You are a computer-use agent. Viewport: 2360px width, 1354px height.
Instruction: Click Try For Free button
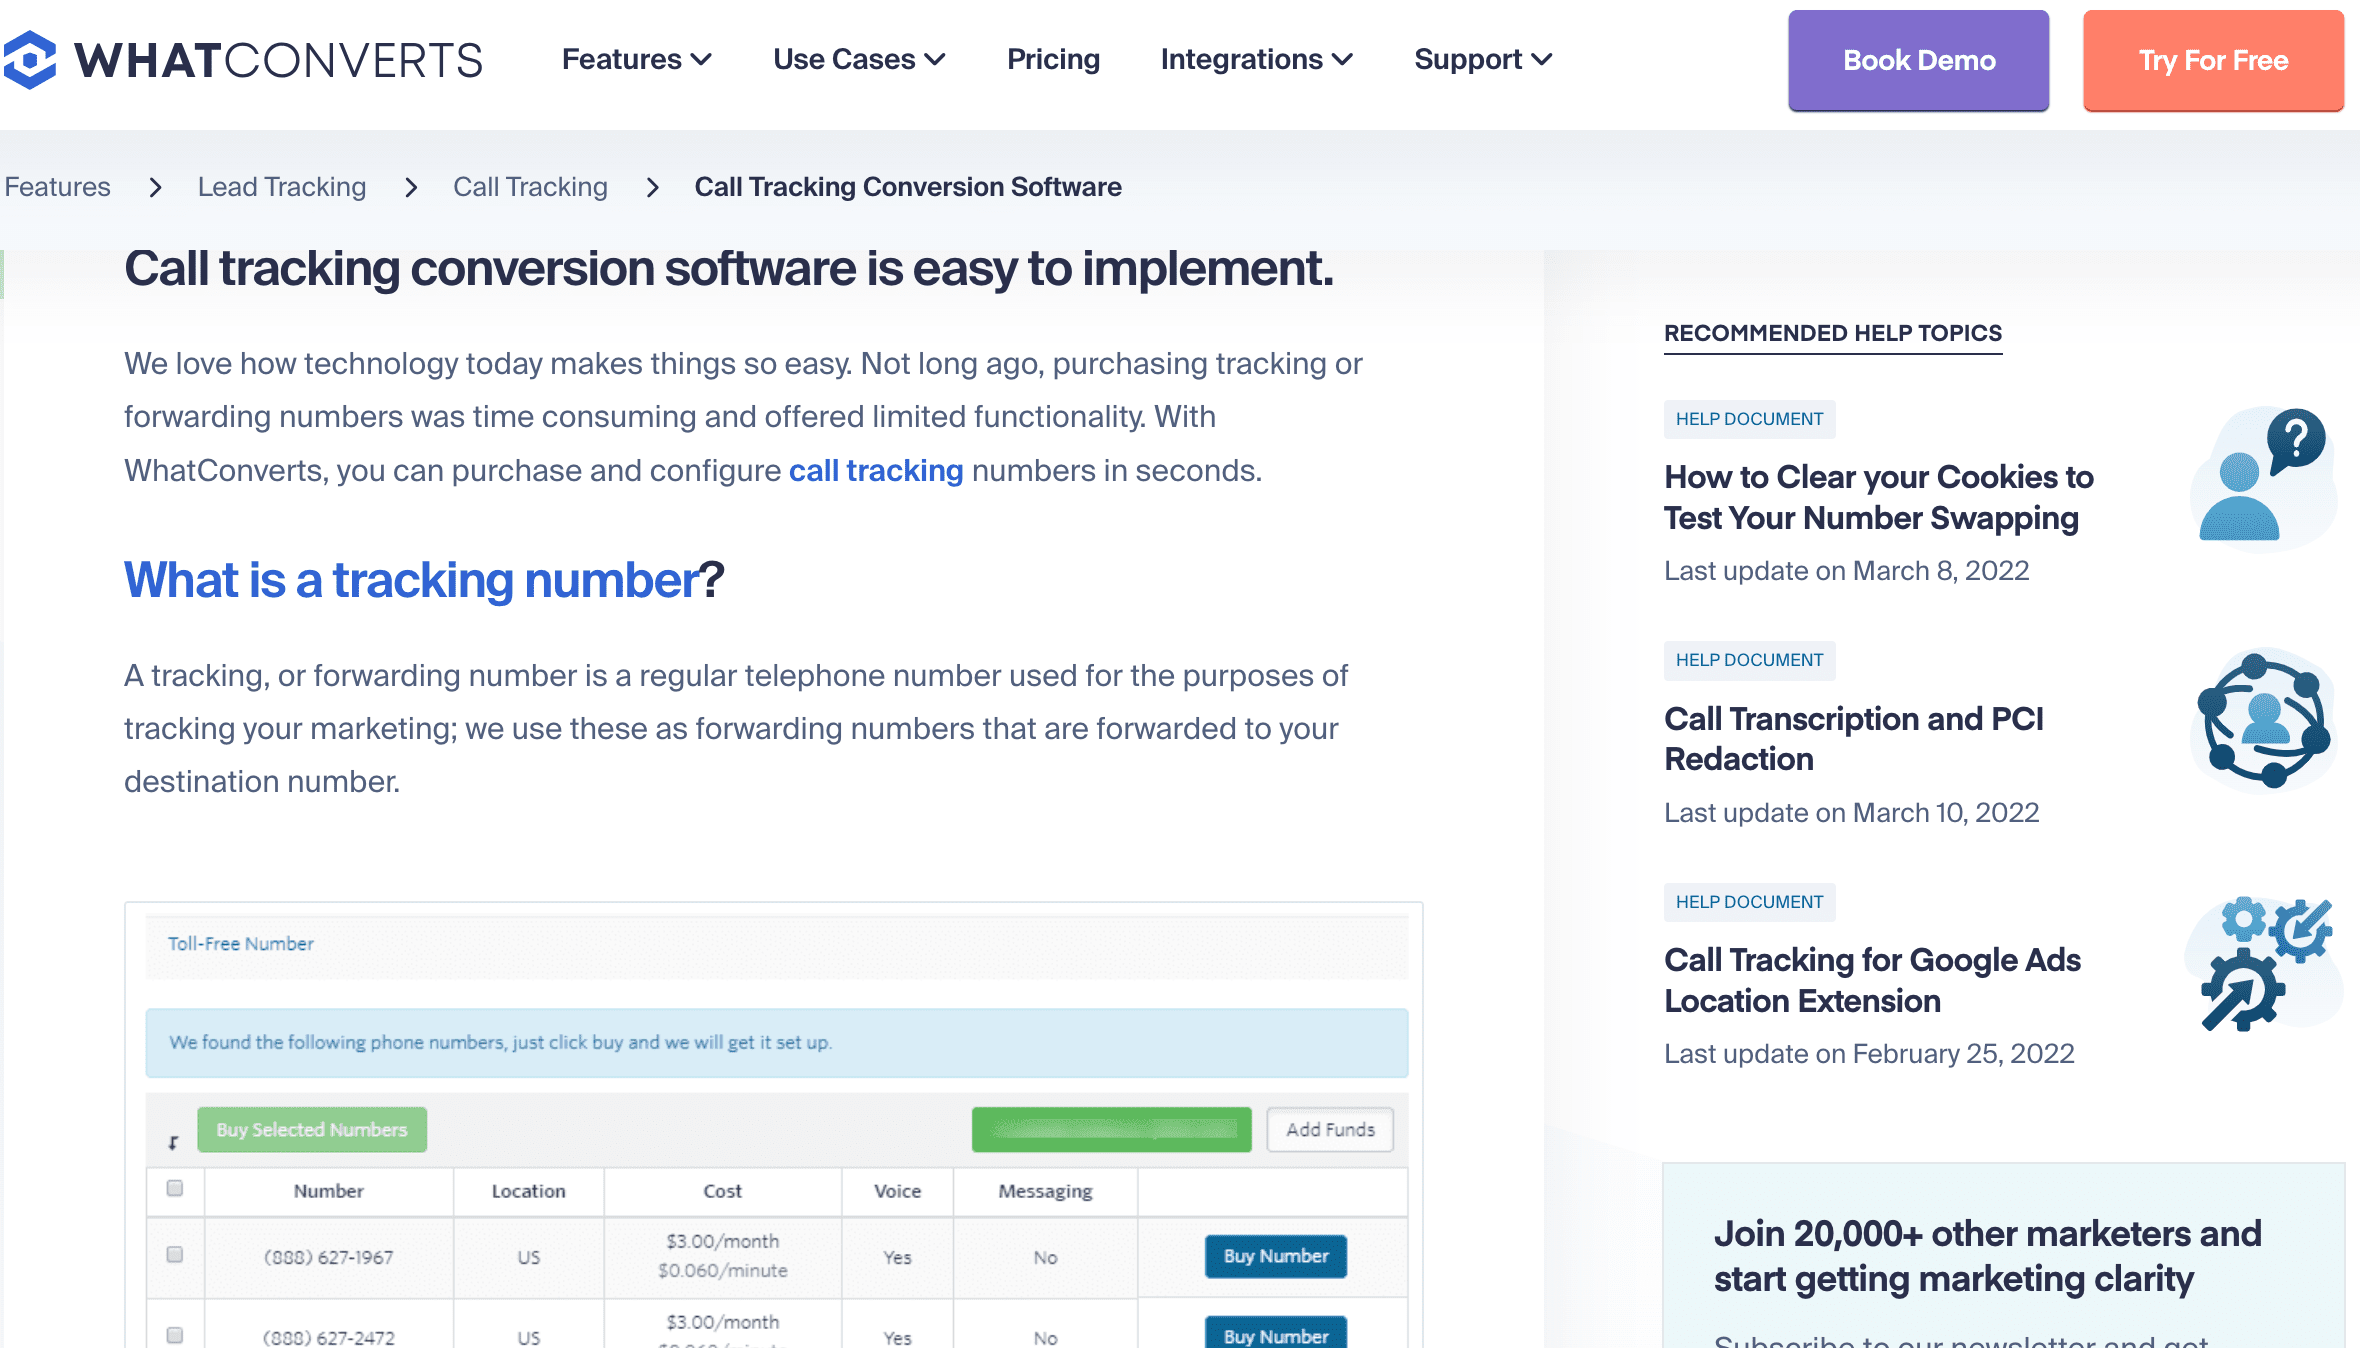point(2213,60)
